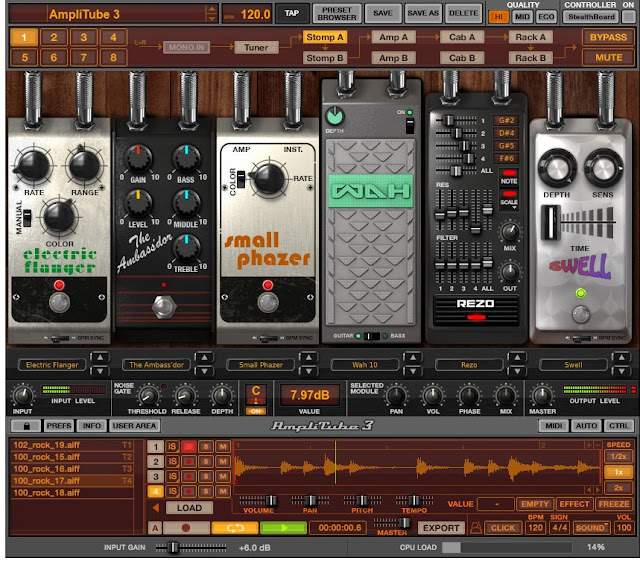Toggle the Rezo NOTE button
Image resolution: width=640 pixels, height=564 pixels.
pyautogui.click(x=509, y=177)
